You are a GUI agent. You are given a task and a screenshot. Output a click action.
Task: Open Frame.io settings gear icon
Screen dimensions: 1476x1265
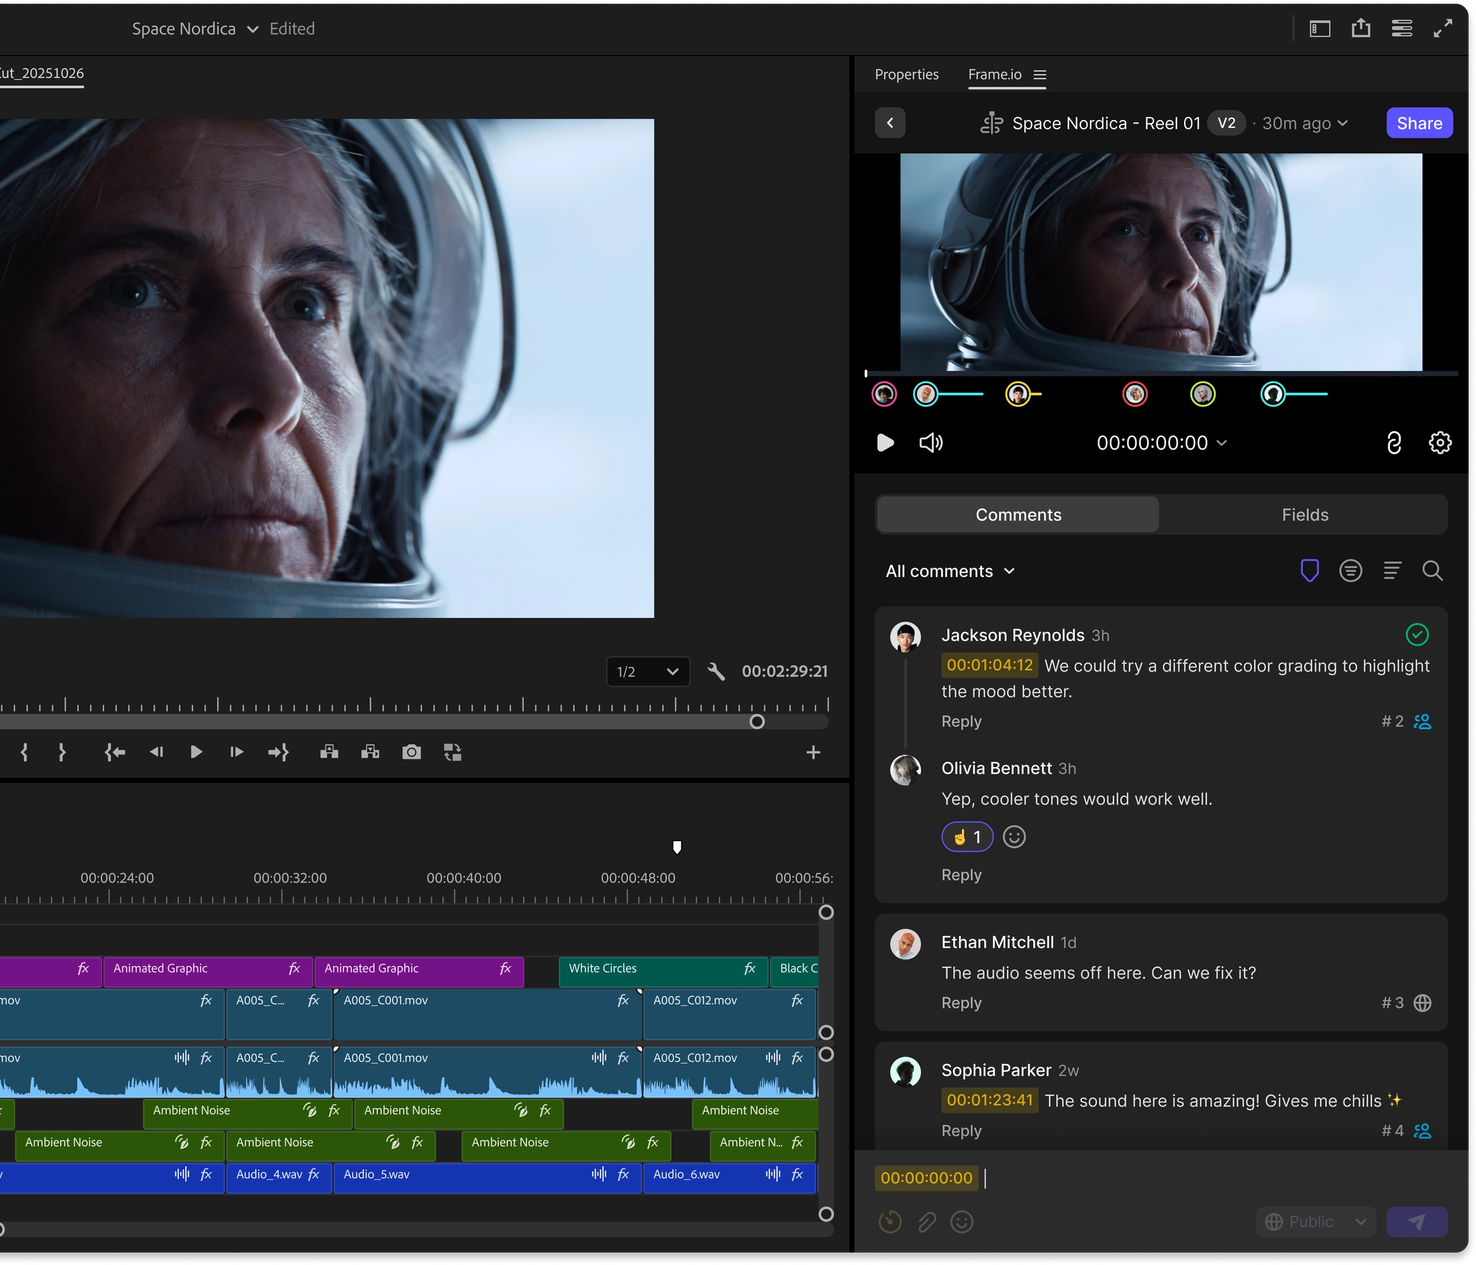(x=1440, y=443)
